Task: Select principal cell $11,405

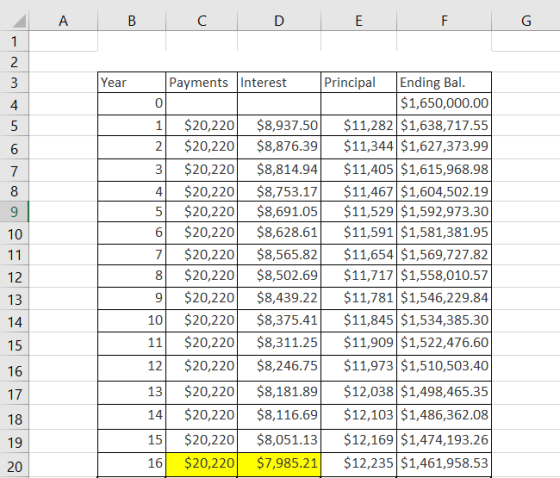Action: coord(359,170)
